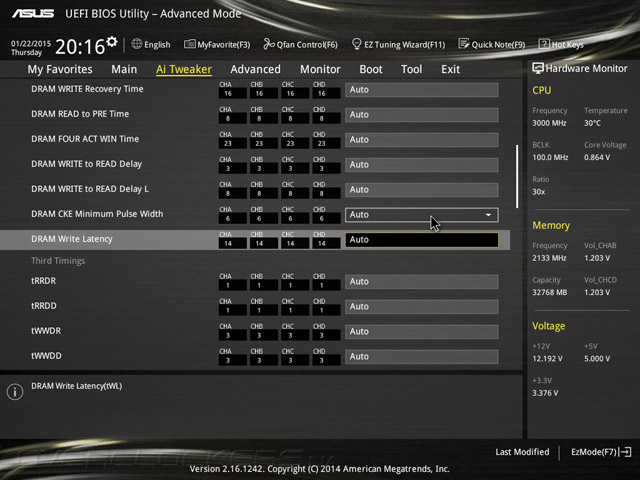Image resolution: width=640 pixels, height=480 pixels.
Task: Go to the Exit tab
Action: 450,69
